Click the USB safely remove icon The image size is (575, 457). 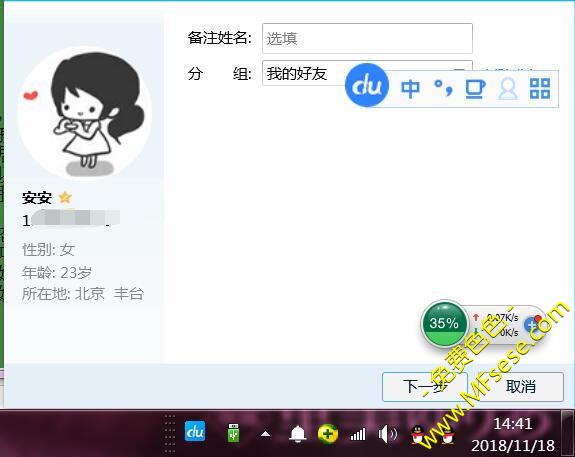(233, 433)
